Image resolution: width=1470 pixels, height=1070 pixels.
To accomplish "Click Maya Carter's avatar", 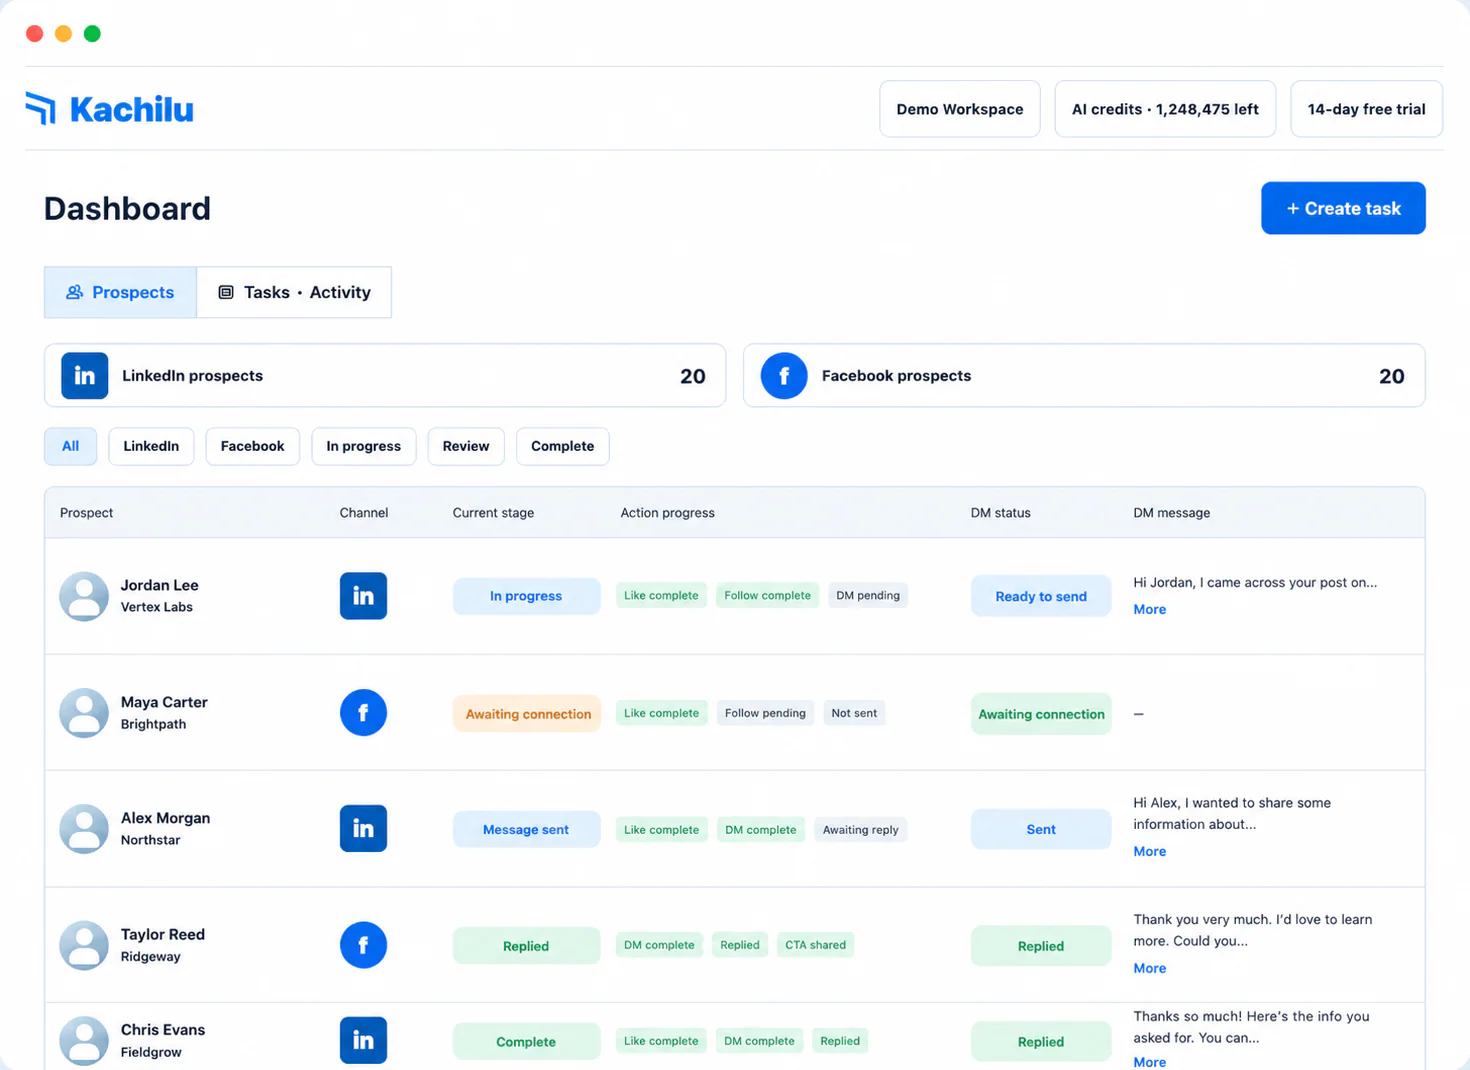I will [84, 713].
